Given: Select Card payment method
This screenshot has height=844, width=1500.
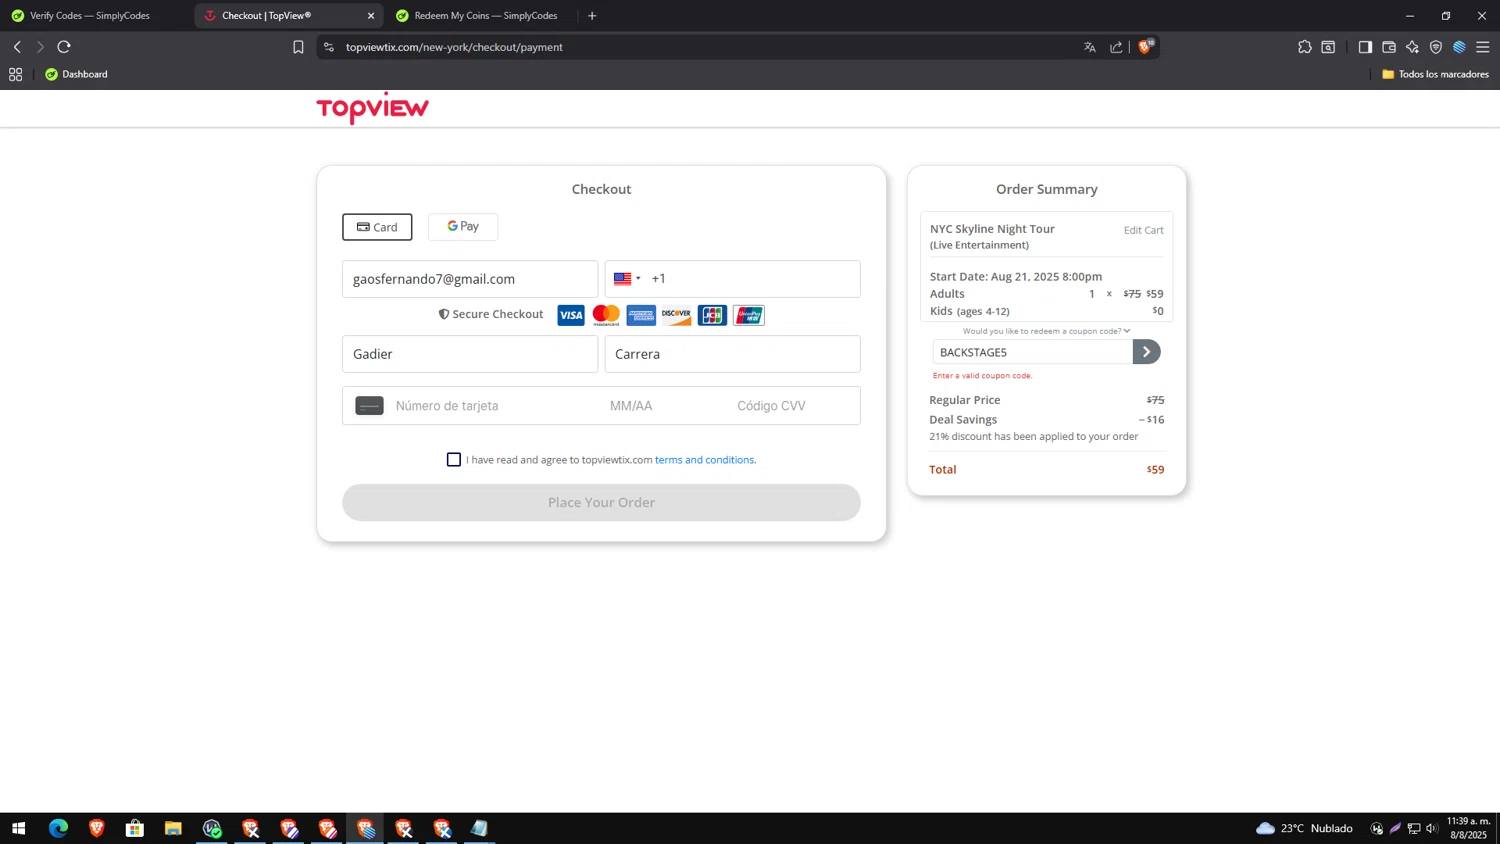Looking at the screenshot, I should click(x=377, y=227).
